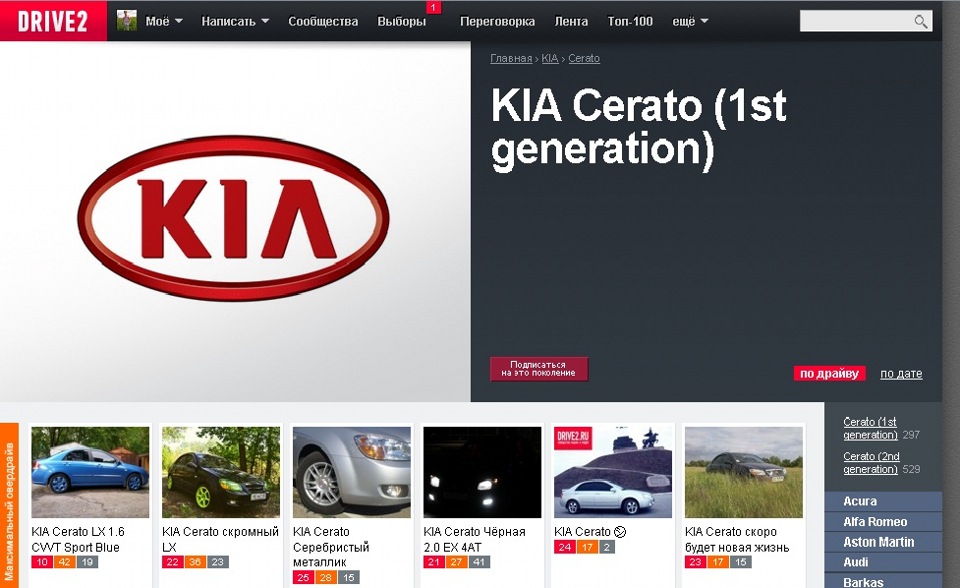Click red counter 25 under Серебристый металлик
This screenshot has height=588, width=960.
point(303,577)
